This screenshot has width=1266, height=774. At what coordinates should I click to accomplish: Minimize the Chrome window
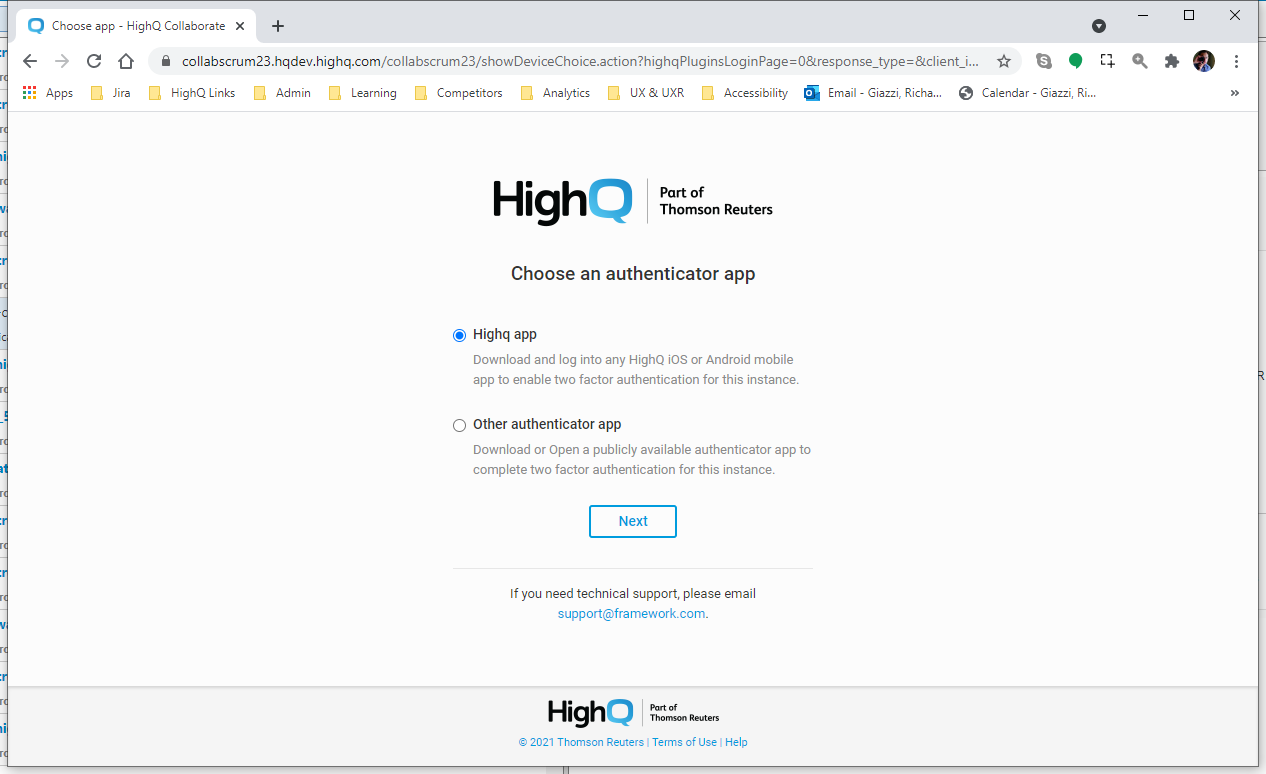point(1142,15)
